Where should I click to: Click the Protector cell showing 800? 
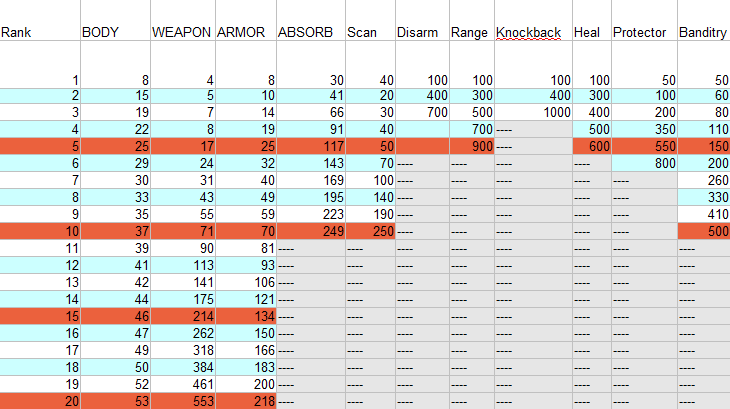(x=643, y=163)
